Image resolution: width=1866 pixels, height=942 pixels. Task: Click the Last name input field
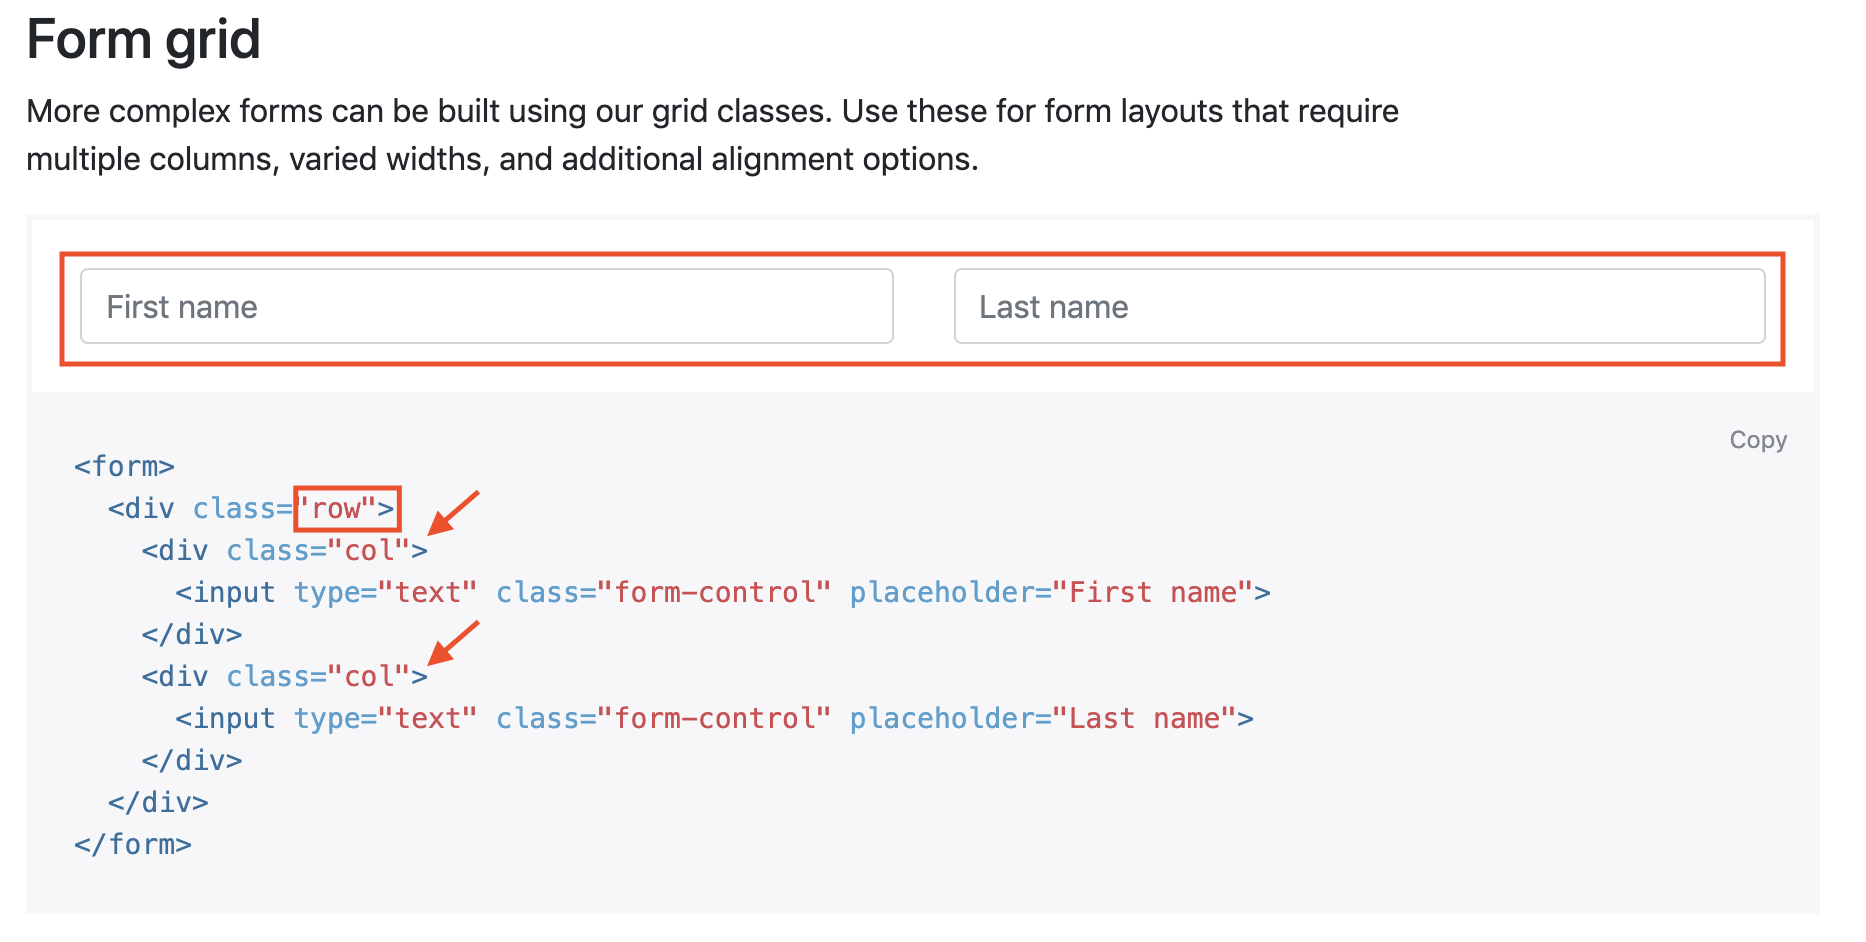(1359, 306)
